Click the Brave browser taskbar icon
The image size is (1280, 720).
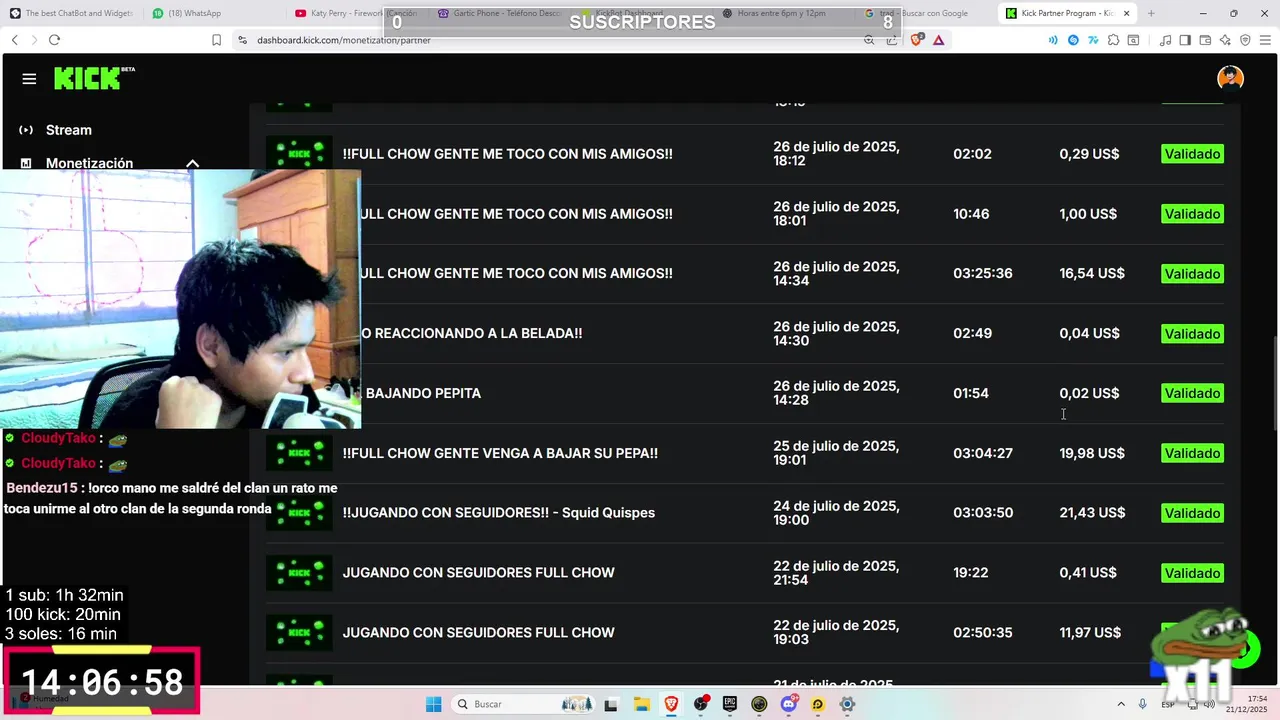[670, 704]
